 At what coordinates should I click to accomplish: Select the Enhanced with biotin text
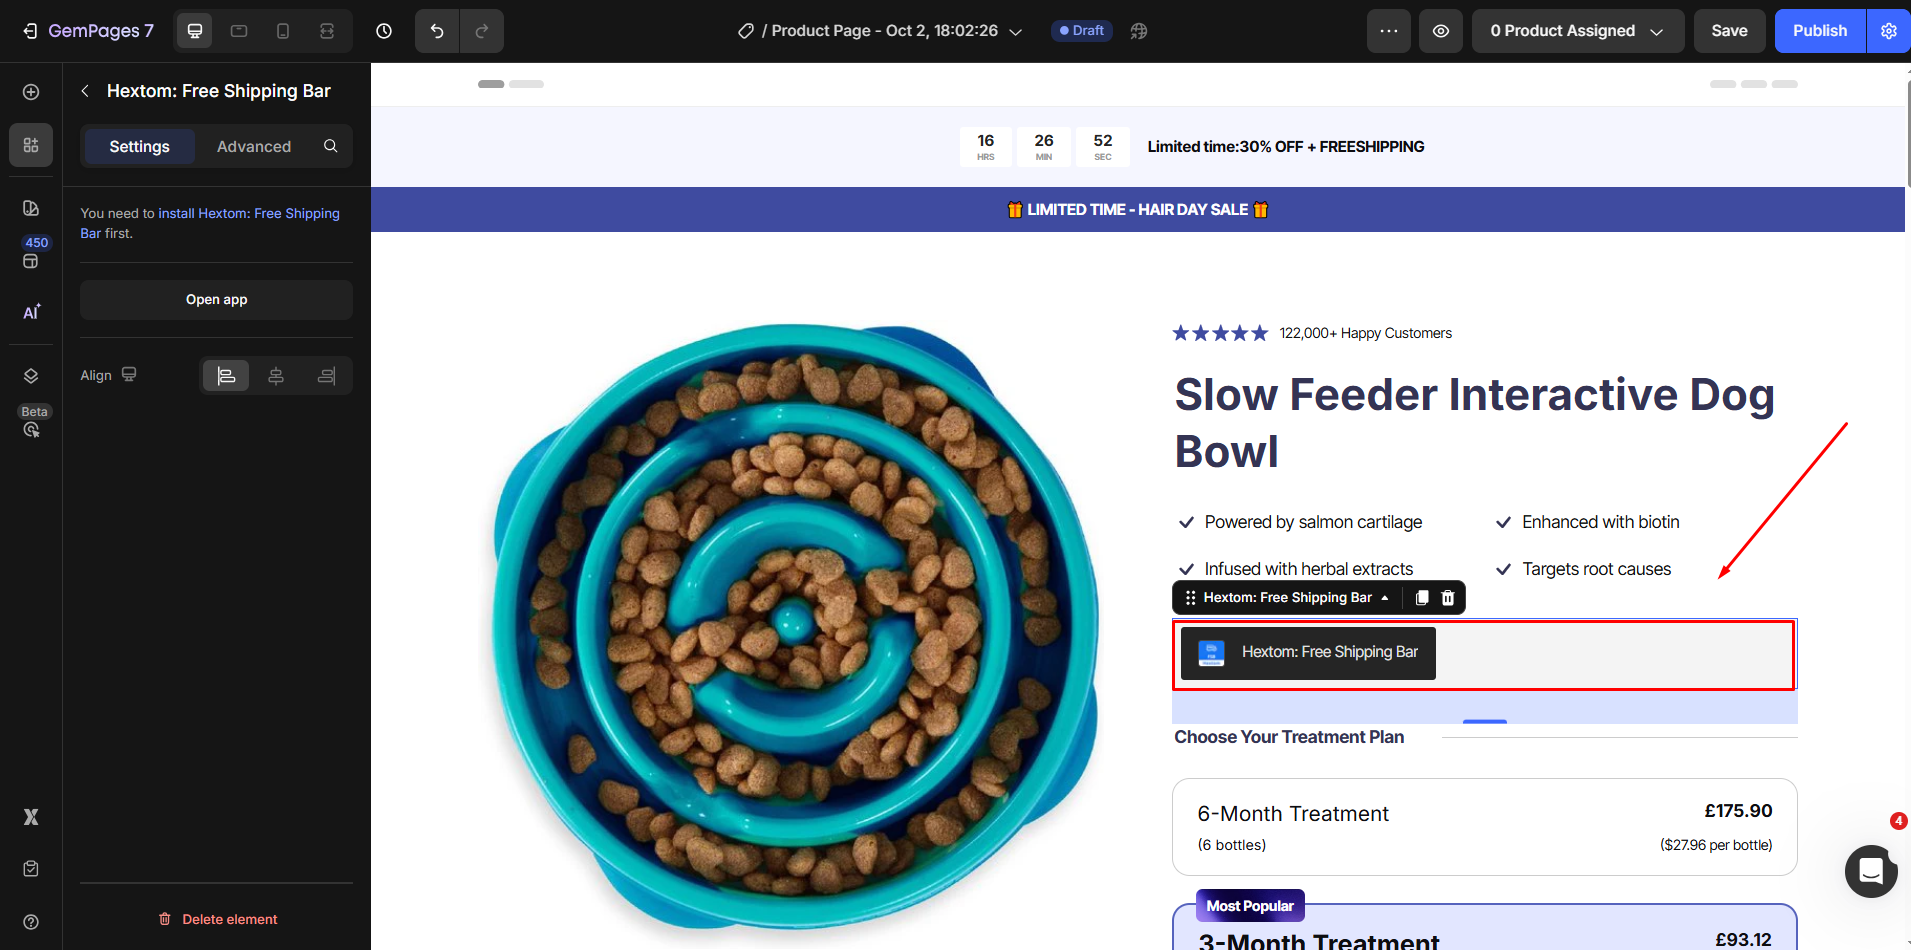point(1601,522)
